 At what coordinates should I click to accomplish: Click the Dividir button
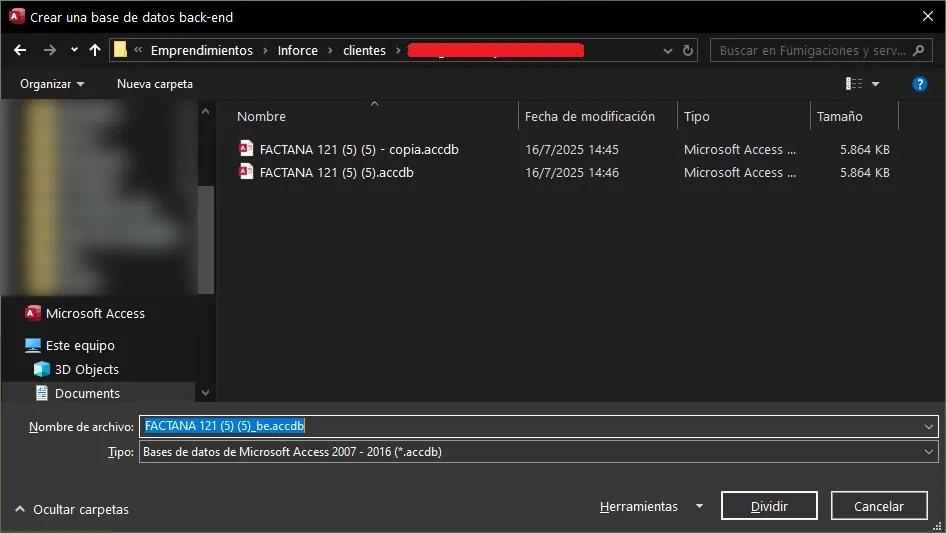point(769,507)
